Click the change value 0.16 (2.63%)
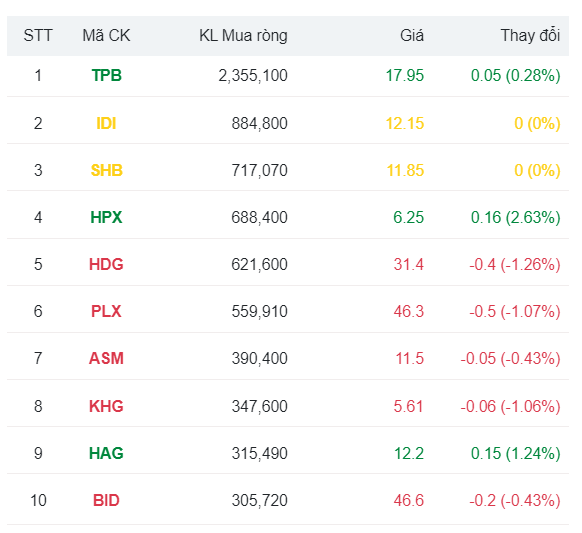The image size is (582, 533). click(x=516, y=218)
